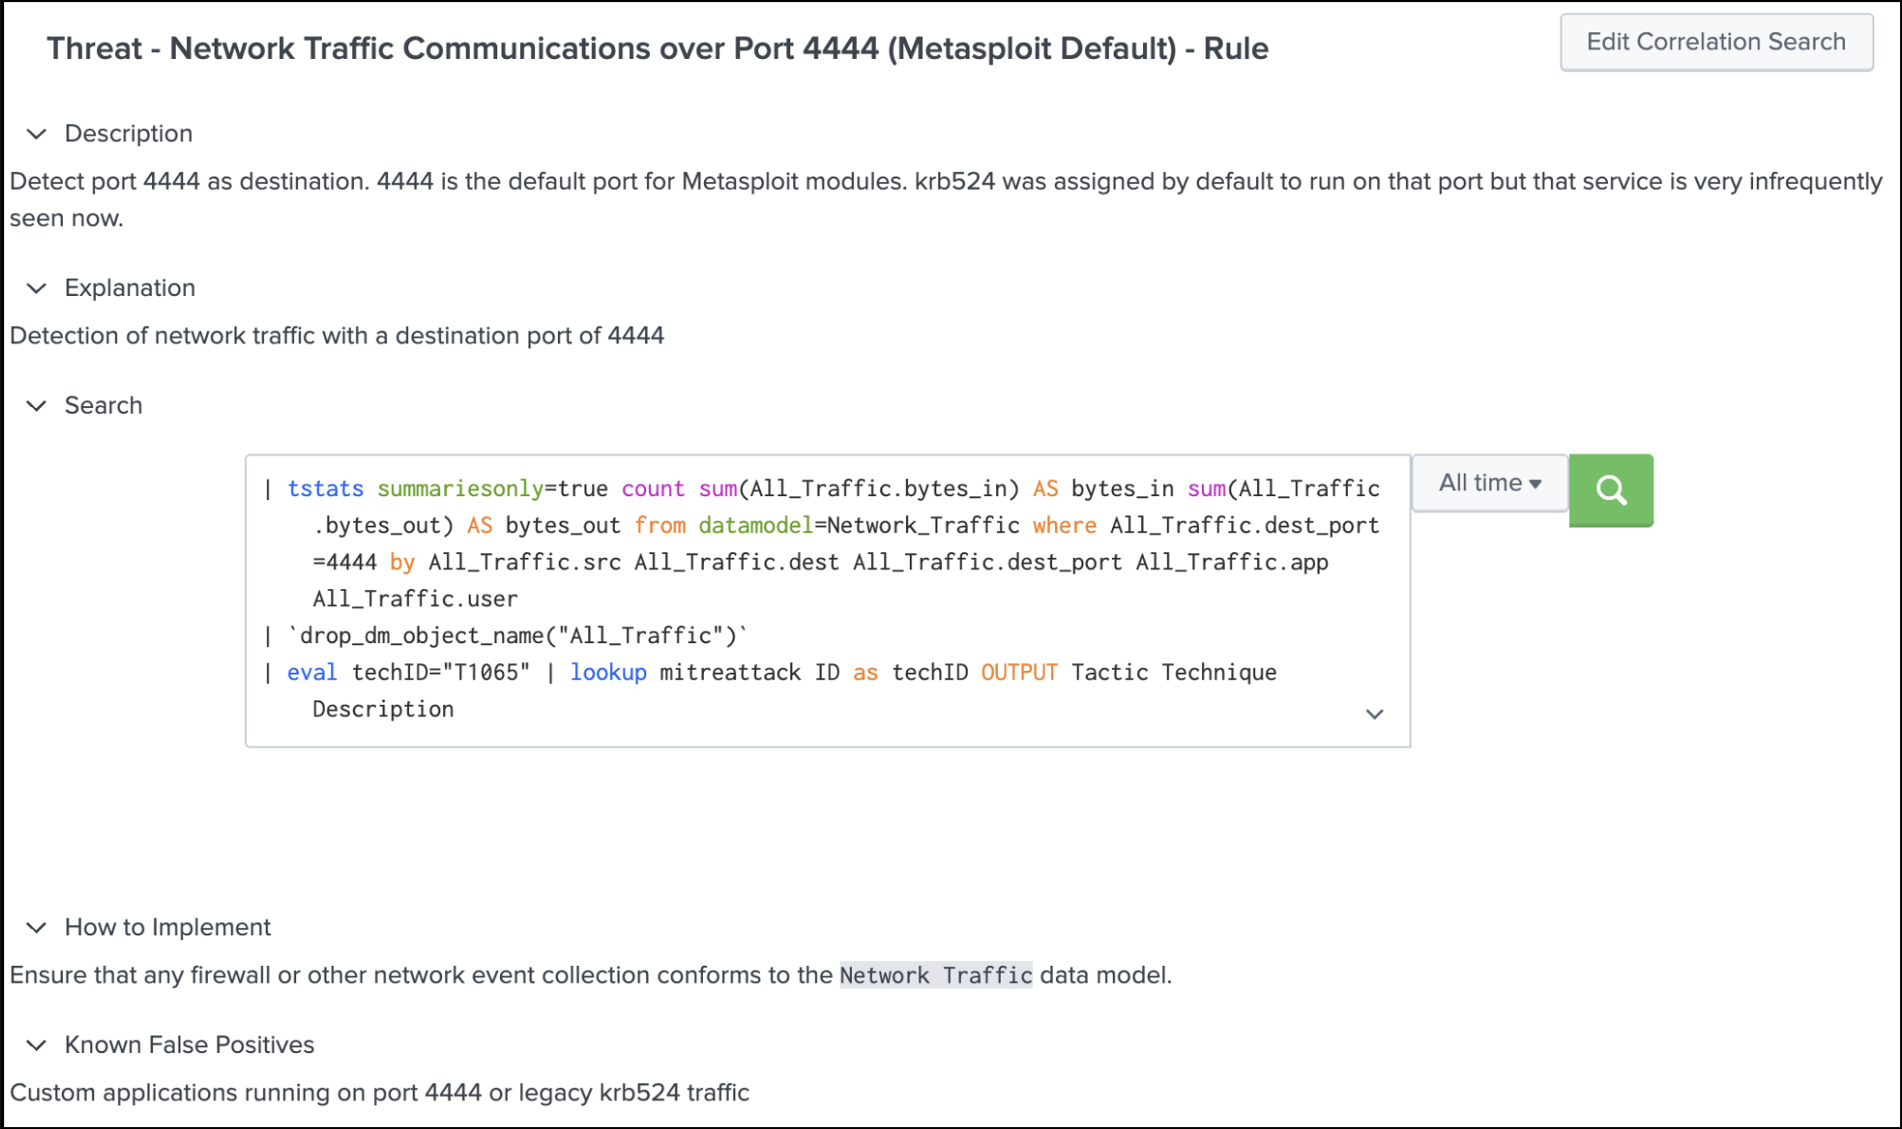Collapse the Known False Positives chevron
Screen dimensions: 1902x1129
(37, 1045)
